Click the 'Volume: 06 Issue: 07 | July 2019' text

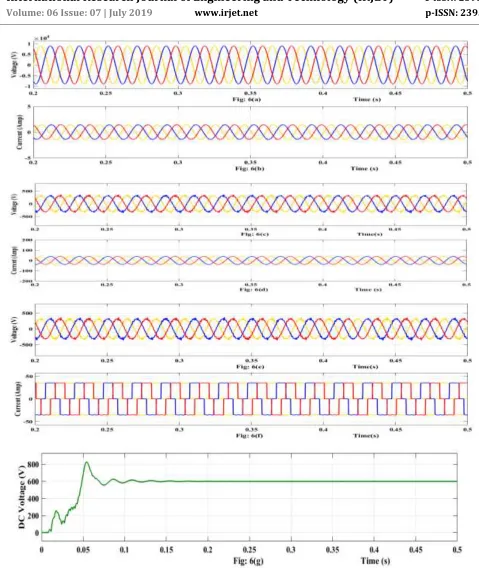[x=79, y=13]
